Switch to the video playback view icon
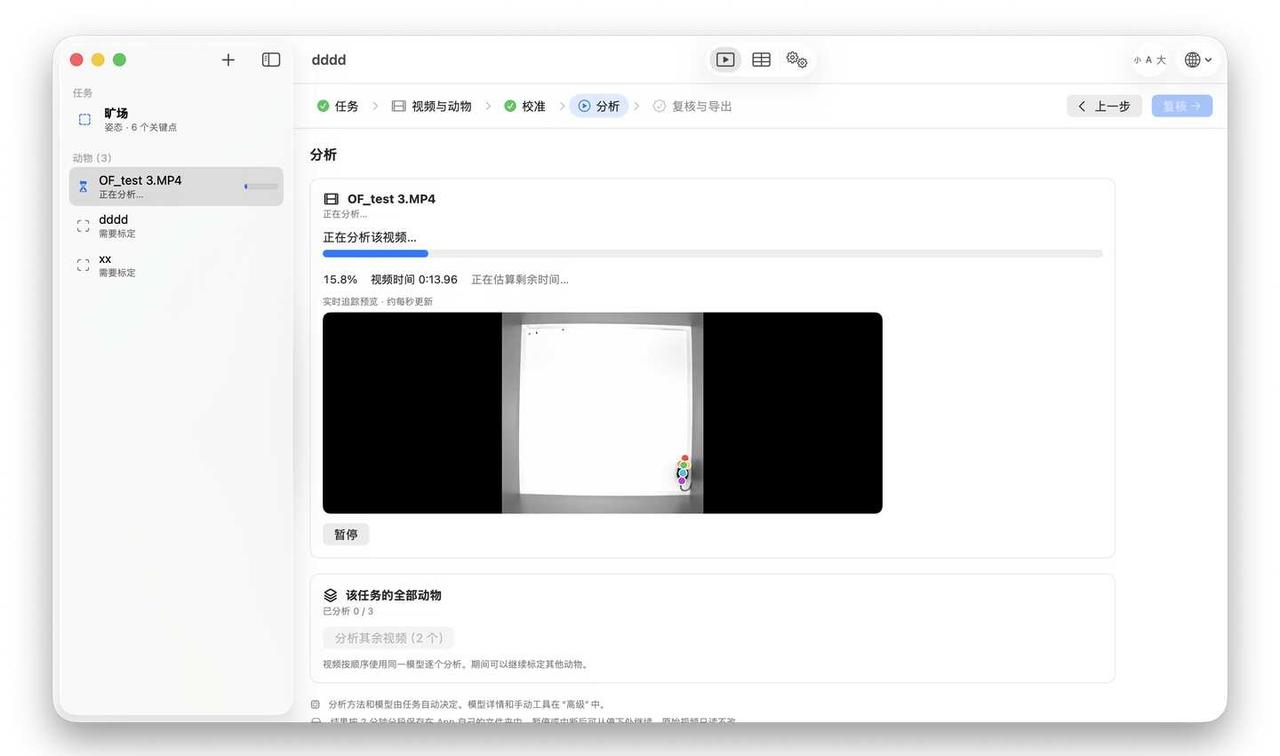This screenshot has height=756, width=1280. pos(726,60)
